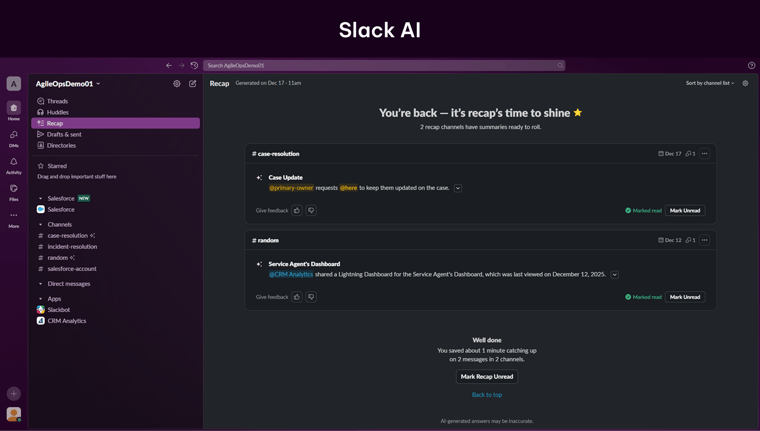Click the @CRM Analytics mention

click(291, 274)
